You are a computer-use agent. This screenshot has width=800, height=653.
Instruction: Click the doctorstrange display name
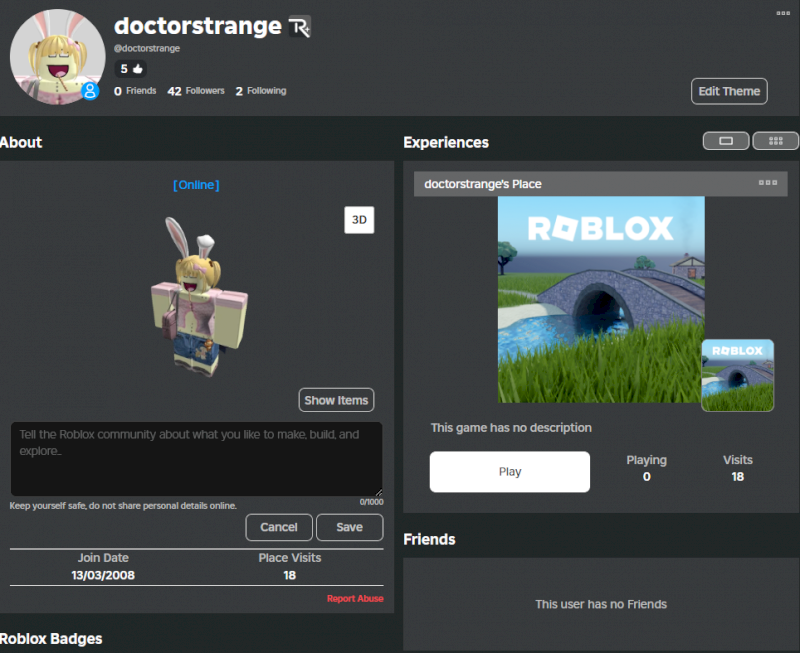pos(198,26)
